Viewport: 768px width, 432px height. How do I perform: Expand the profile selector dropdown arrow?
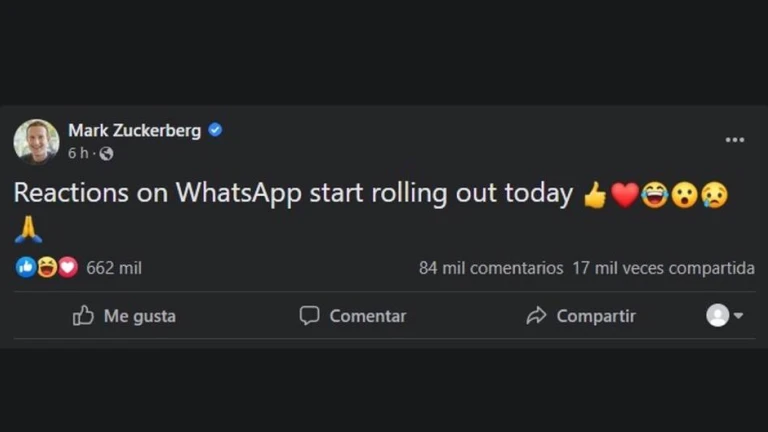pos(738,316)
